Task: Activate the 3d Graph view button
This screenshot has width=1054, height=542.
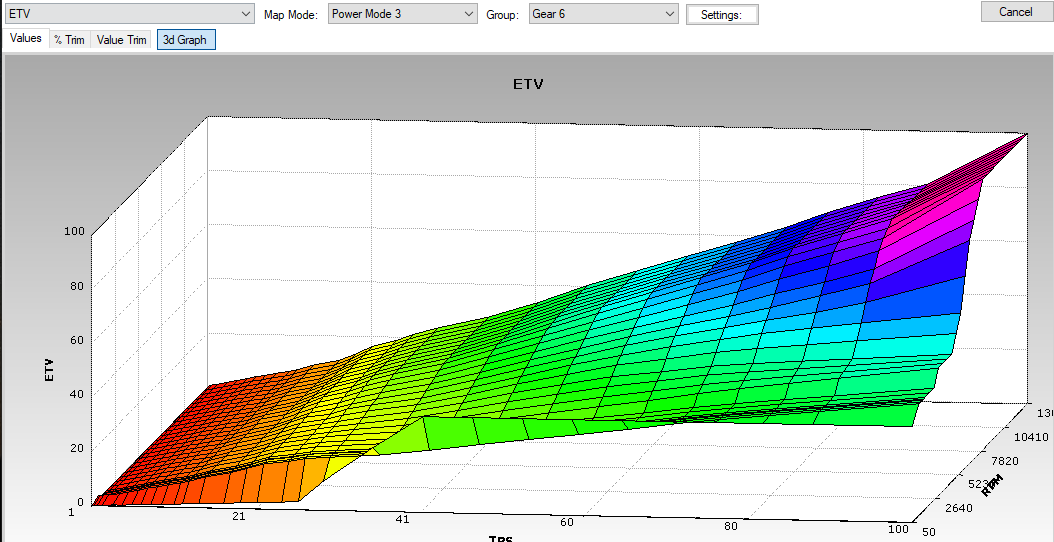Action: click(x=185, y=40)
